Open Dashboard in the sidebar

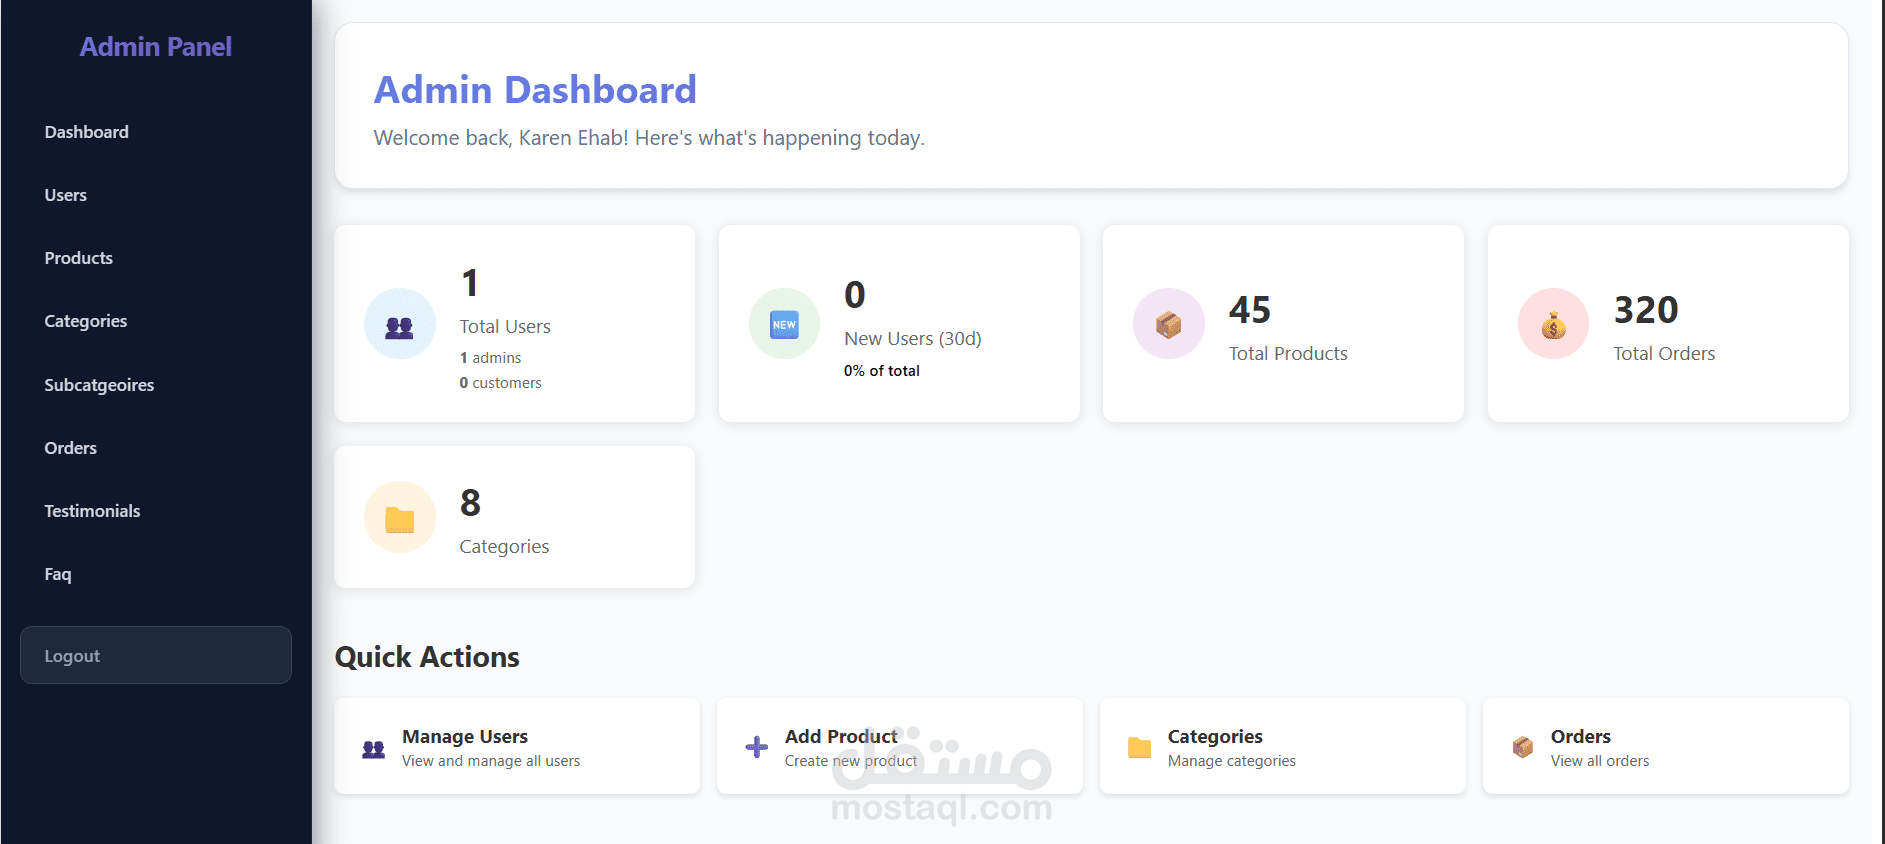click(87, 132)
